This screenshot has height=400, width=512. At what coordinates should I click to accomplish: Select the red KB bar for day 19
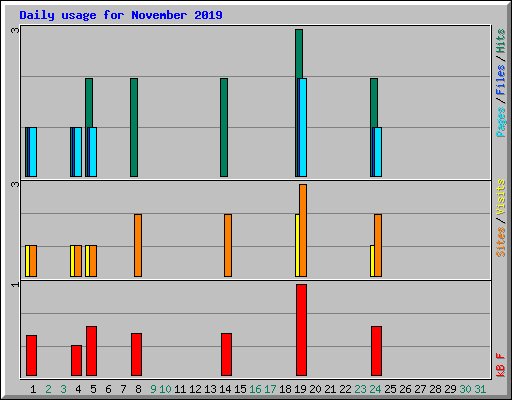pos(301,330)
